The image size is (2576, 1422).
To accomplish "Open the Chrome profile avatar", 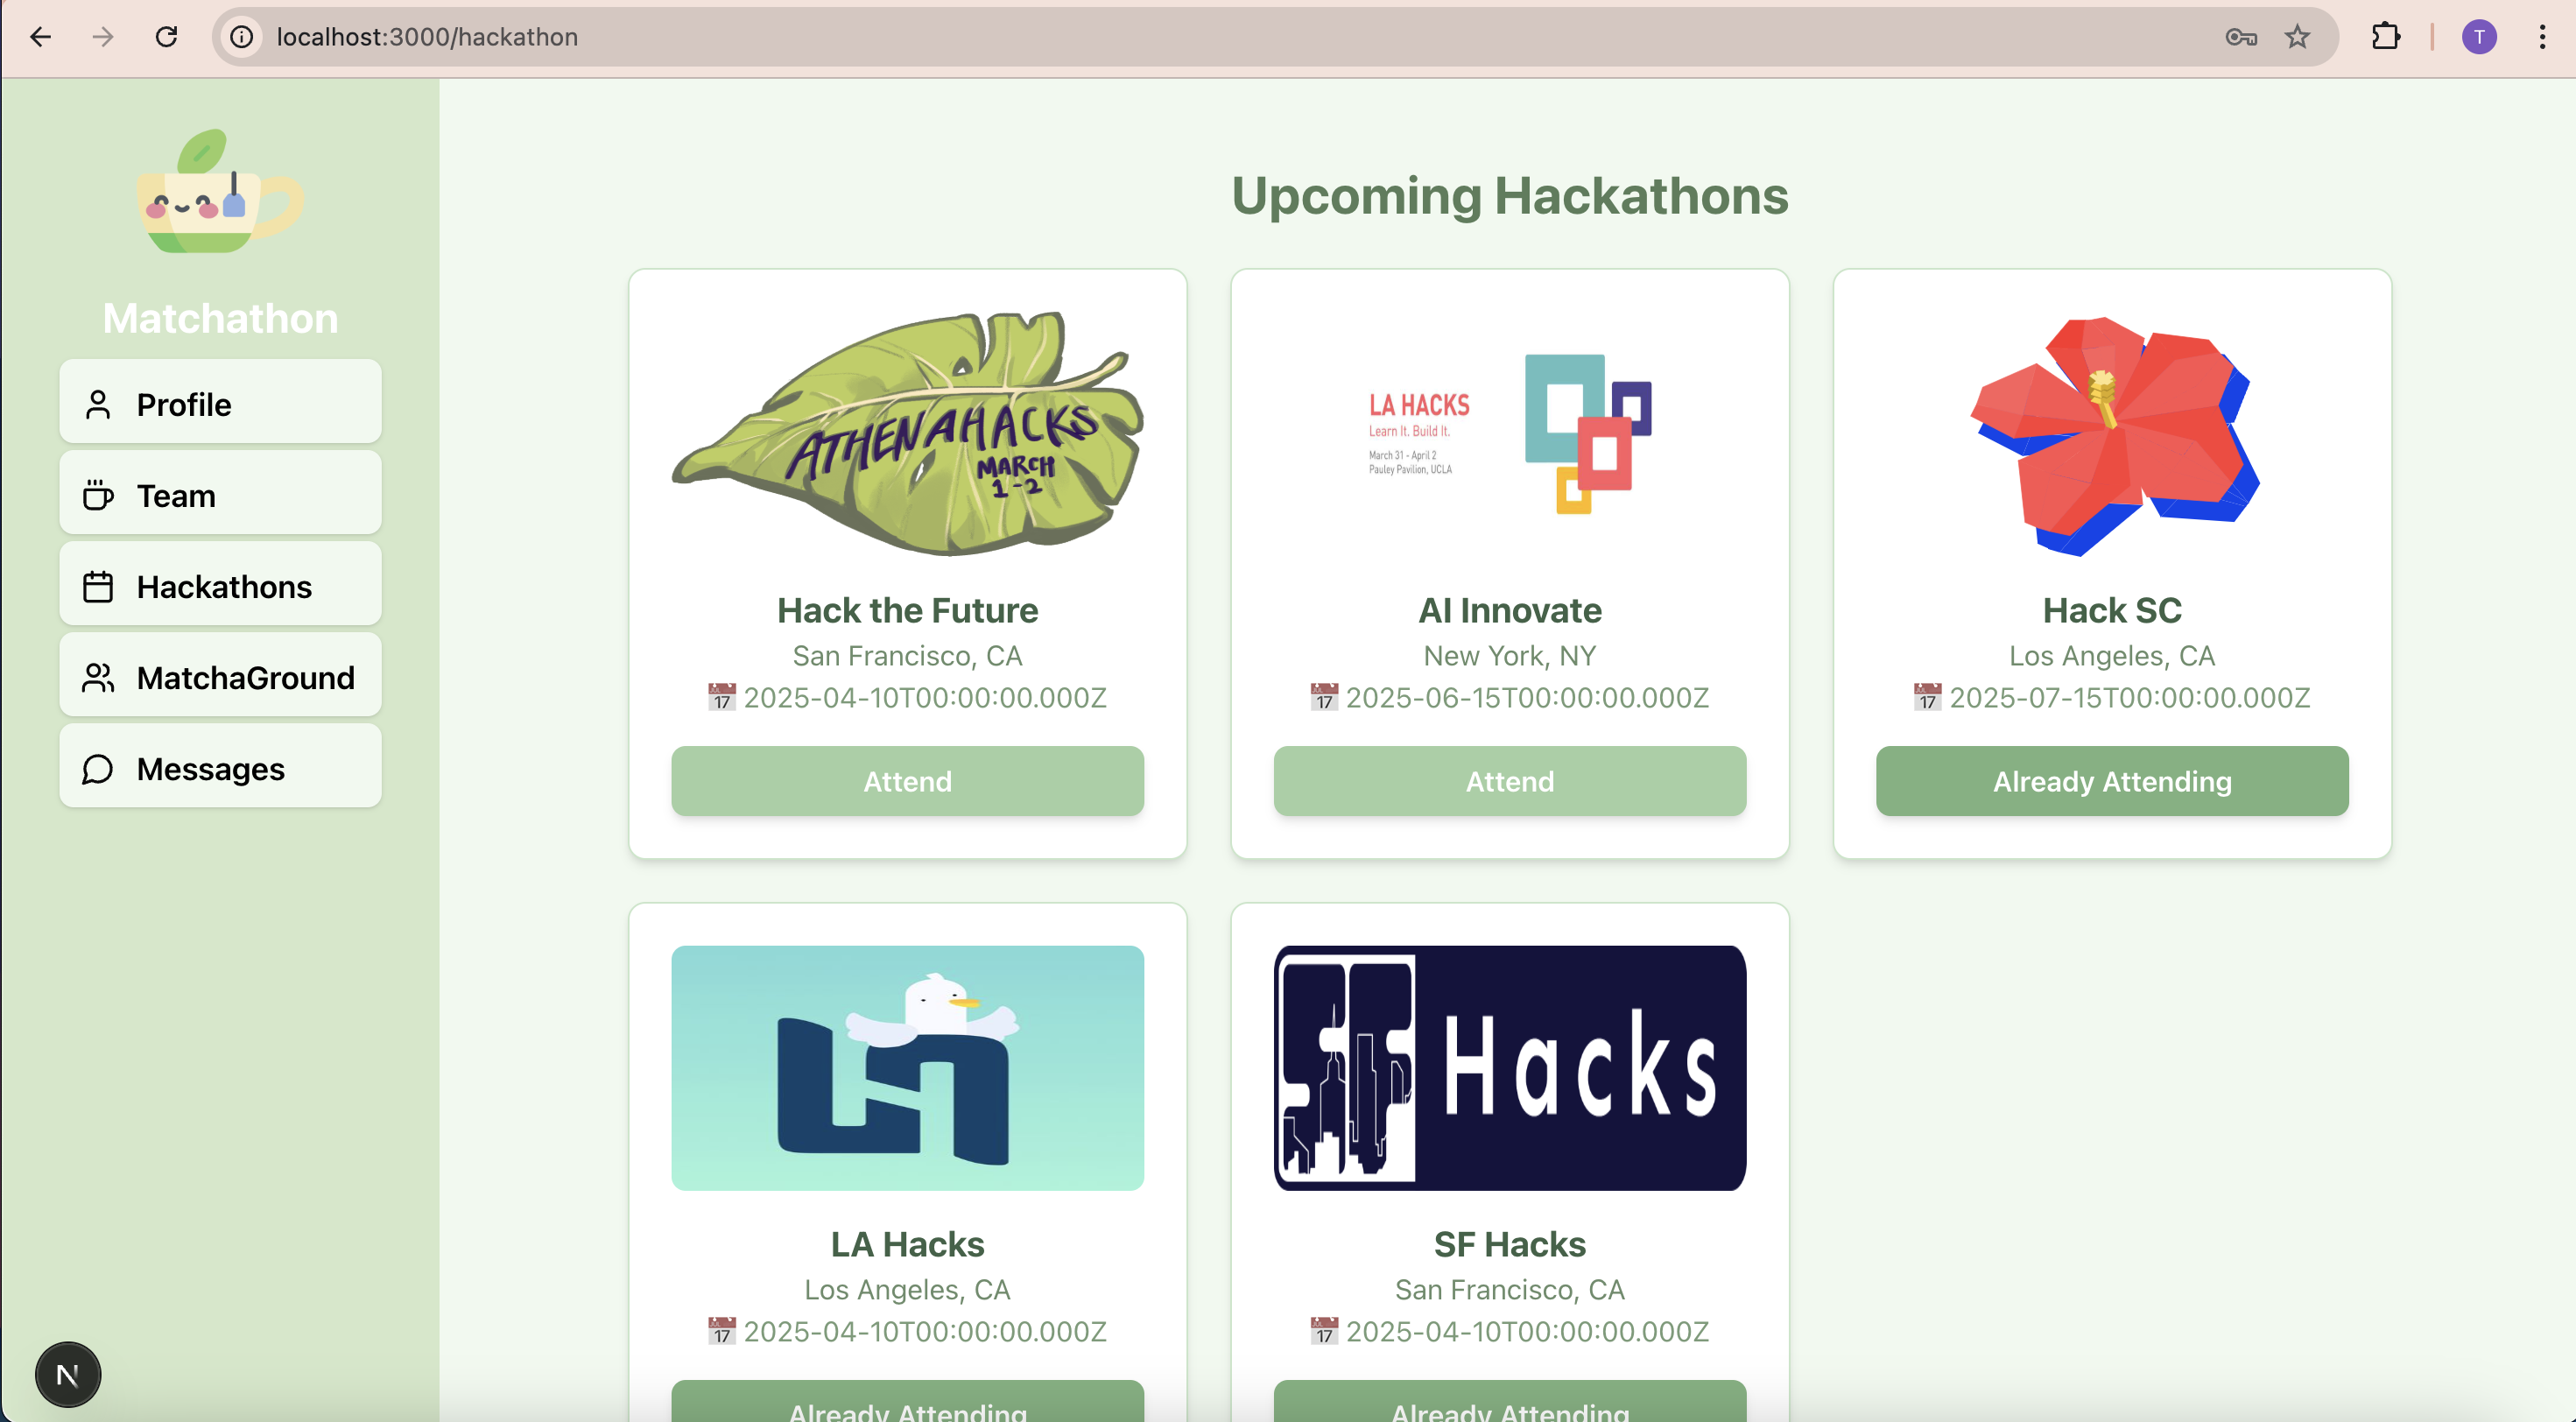I will (x=2478, y=37).
